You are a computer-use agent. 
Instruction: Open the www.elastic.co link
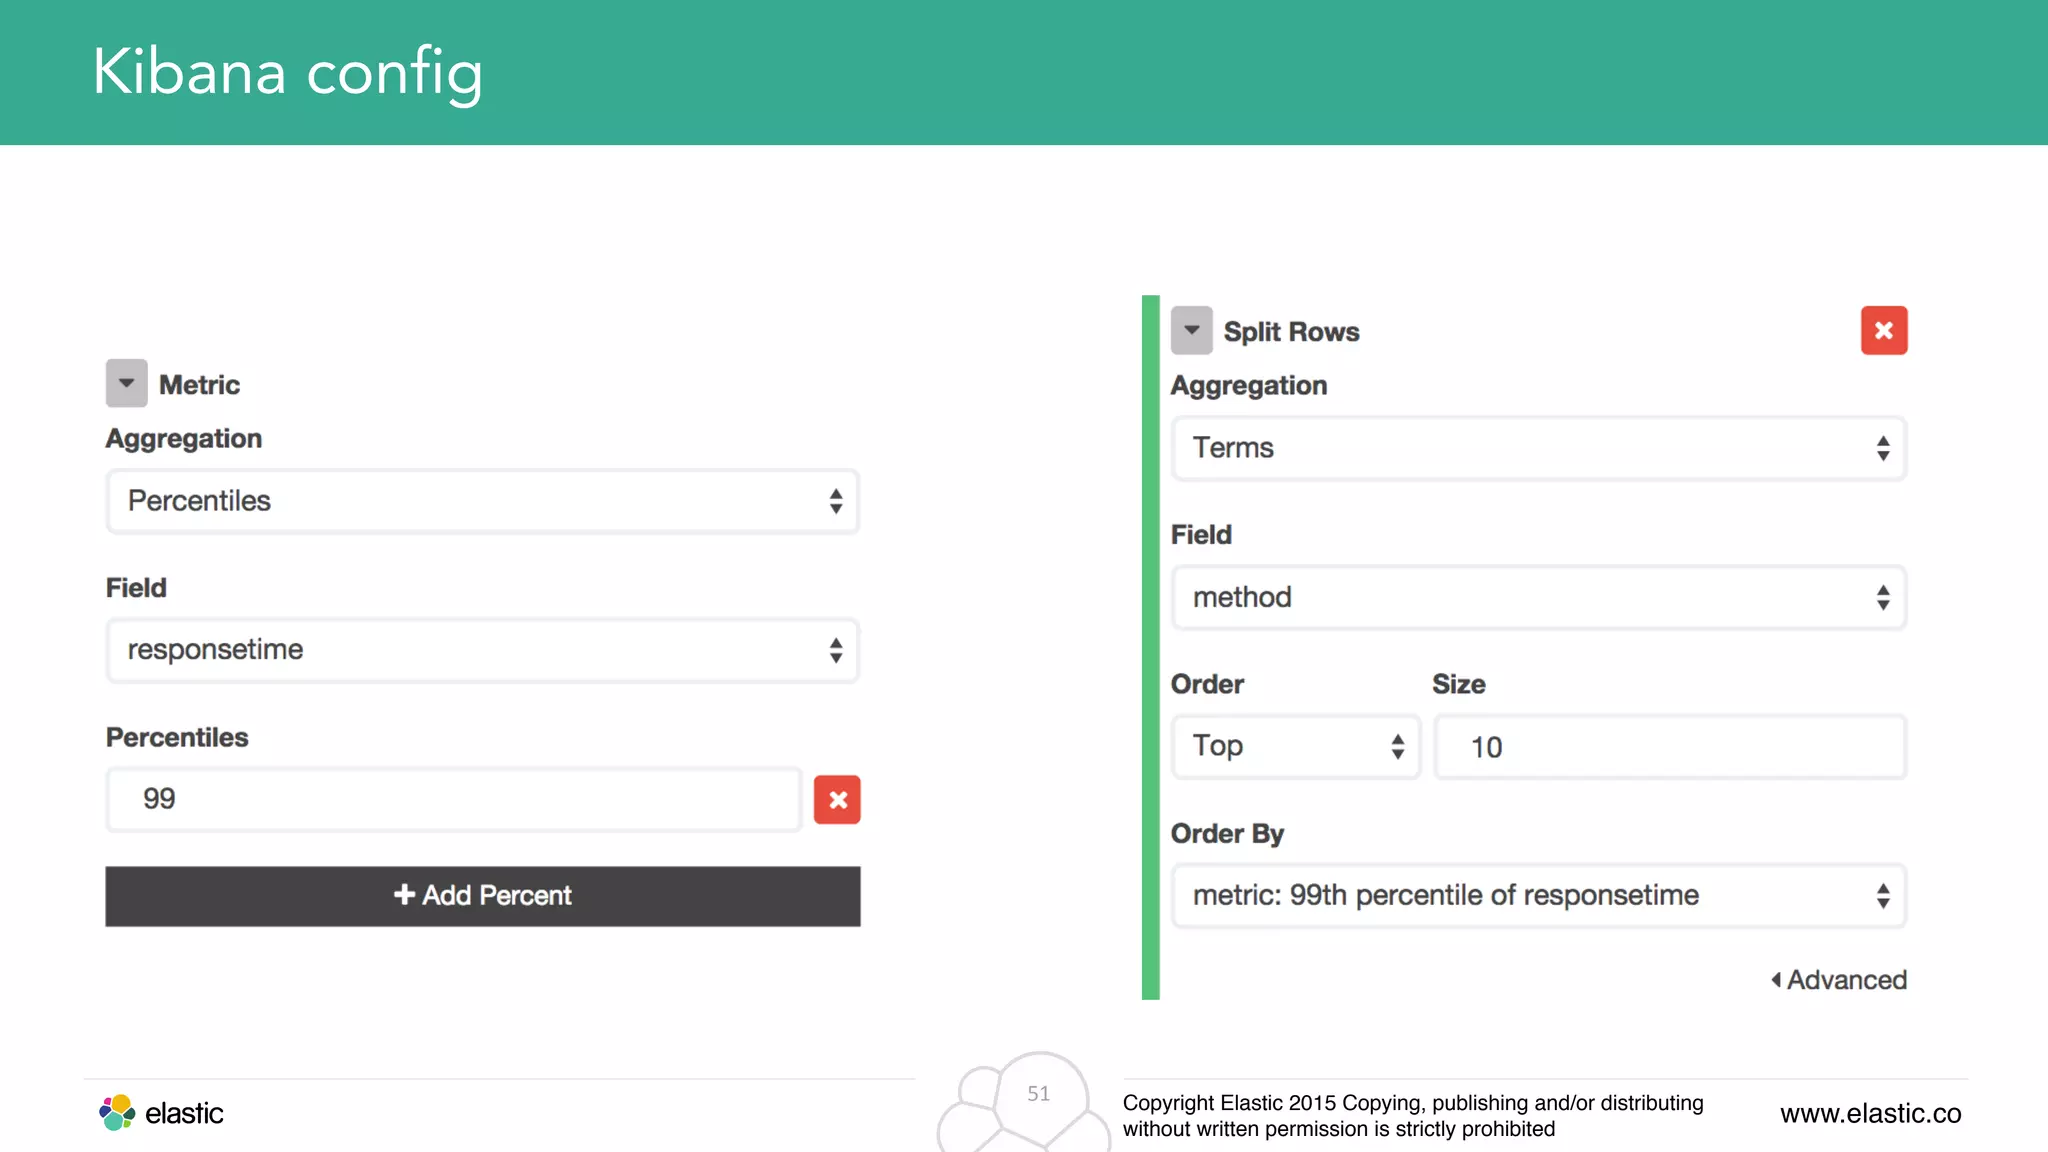pos(1871,1113)
